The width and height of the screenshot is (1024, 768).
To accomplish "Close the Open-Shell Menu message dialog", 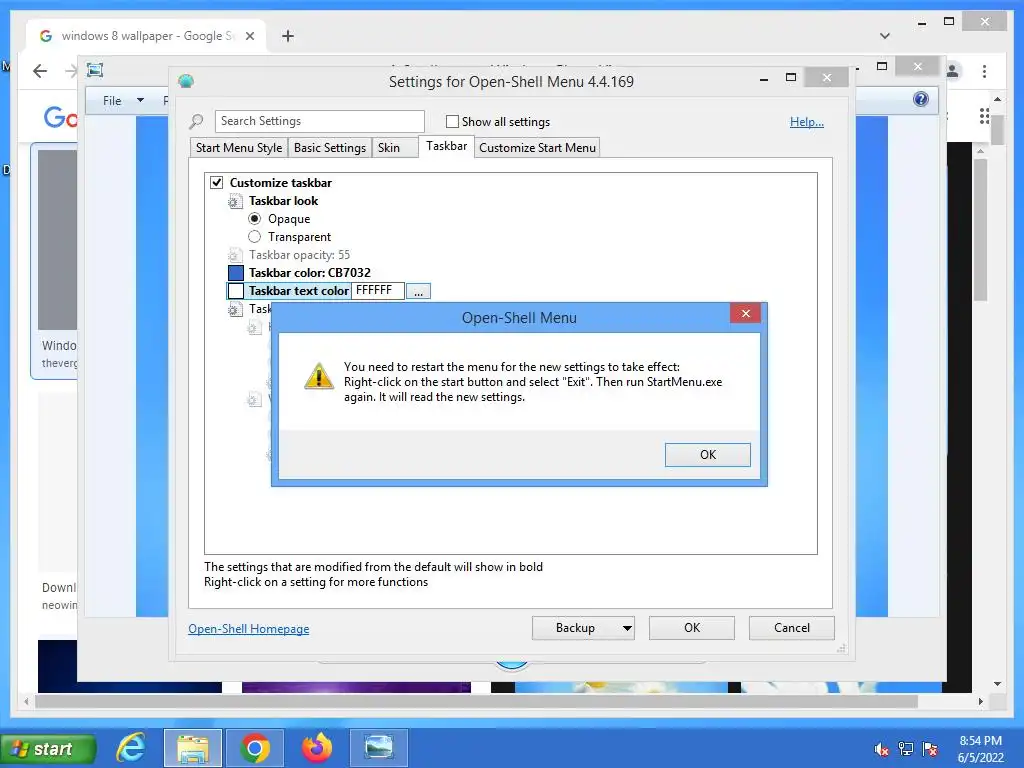I will pyautogui.click(x=745, y=313).
